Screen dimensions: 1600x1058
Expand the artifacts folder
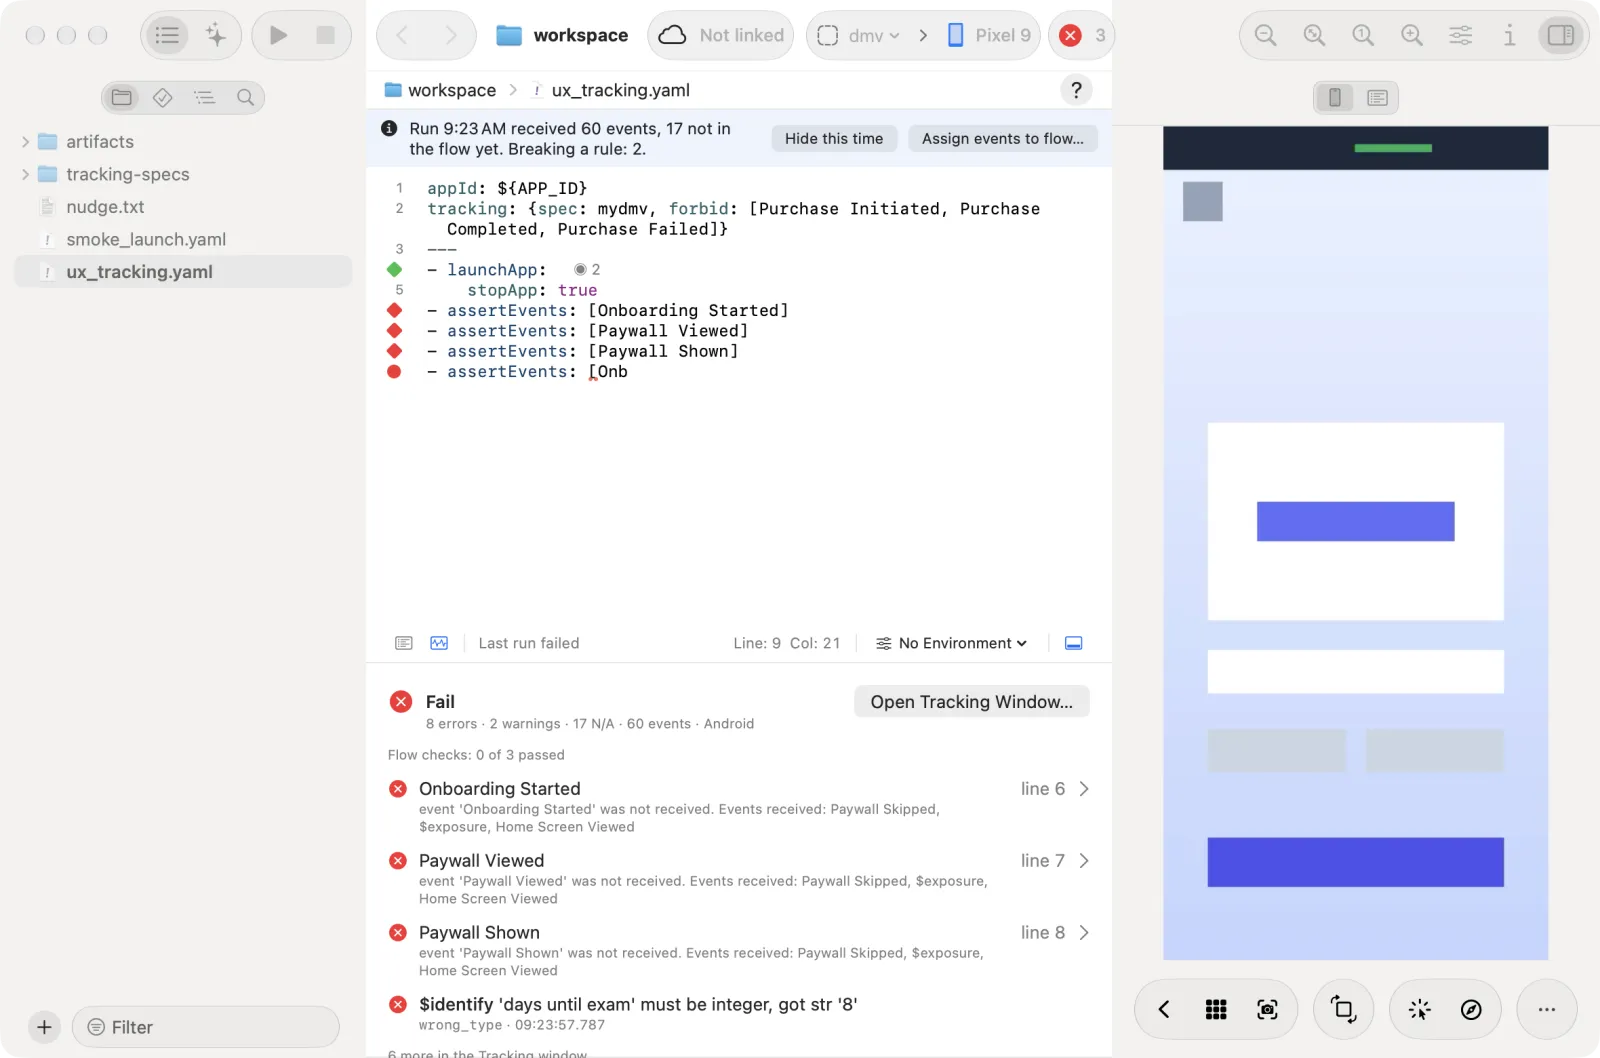point(25,142)
